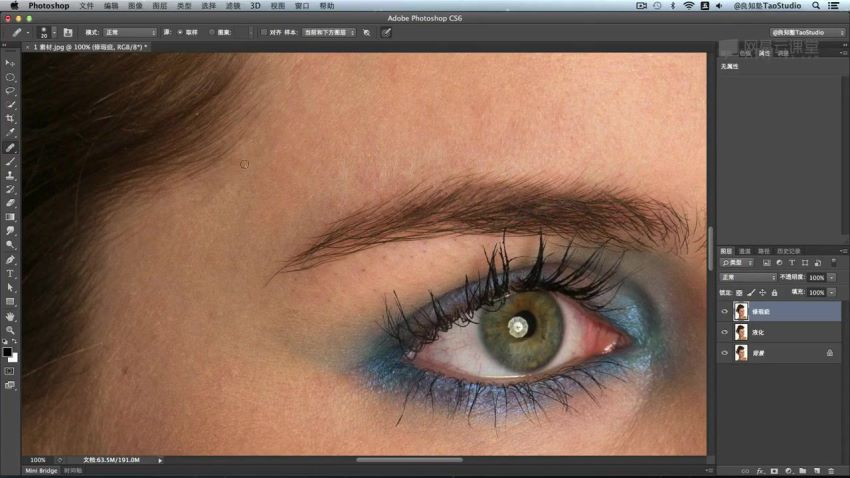Toggle tablet pressure size icon
This screenshot has height=478, width=850.
point(386,33)
